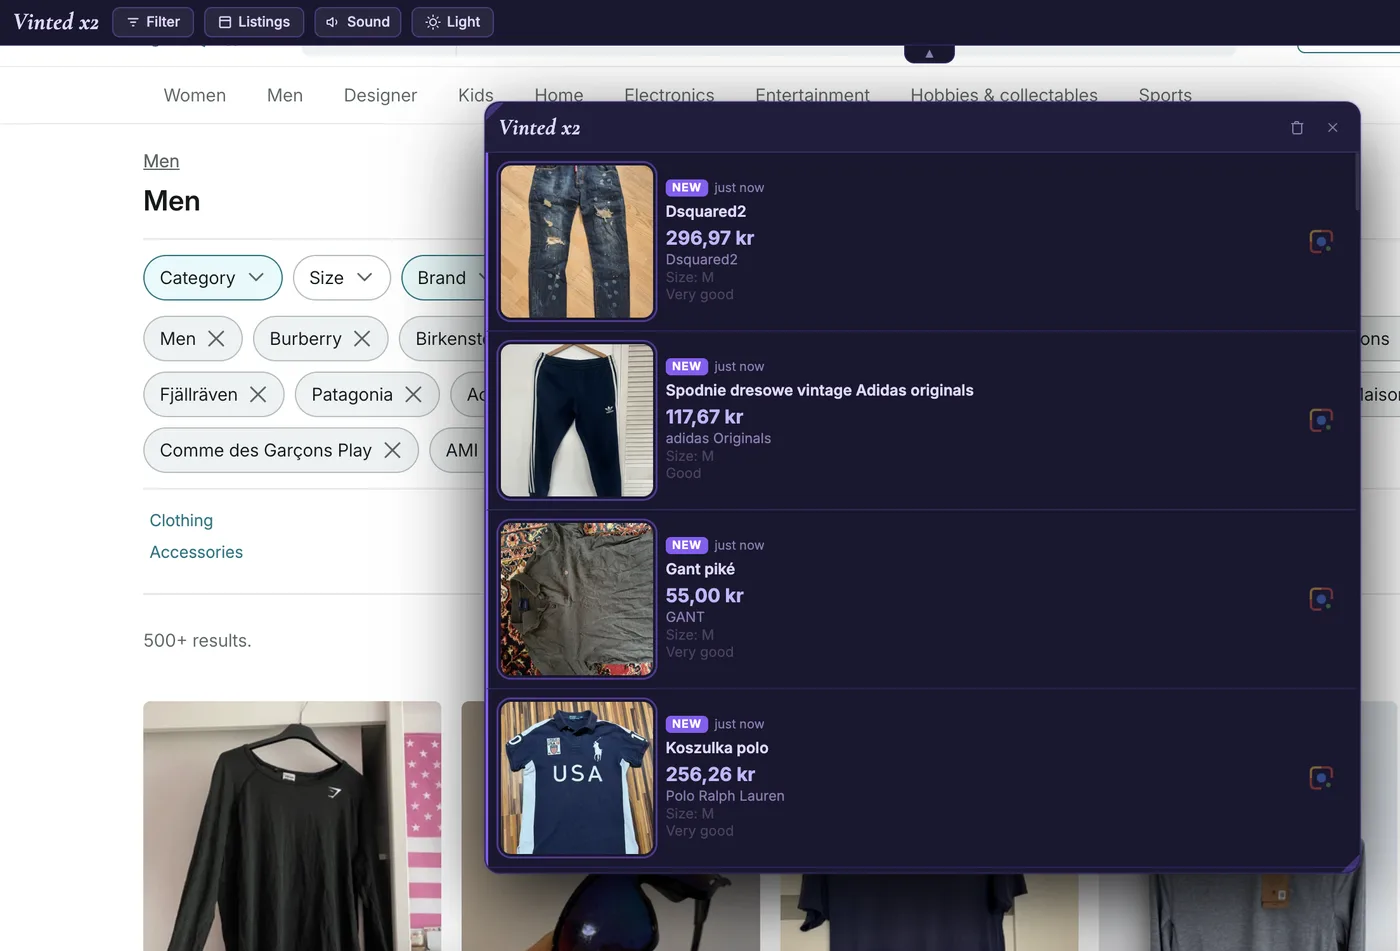
Task: Close the Vinted x2 listings panel
Action: (1332, 128)
